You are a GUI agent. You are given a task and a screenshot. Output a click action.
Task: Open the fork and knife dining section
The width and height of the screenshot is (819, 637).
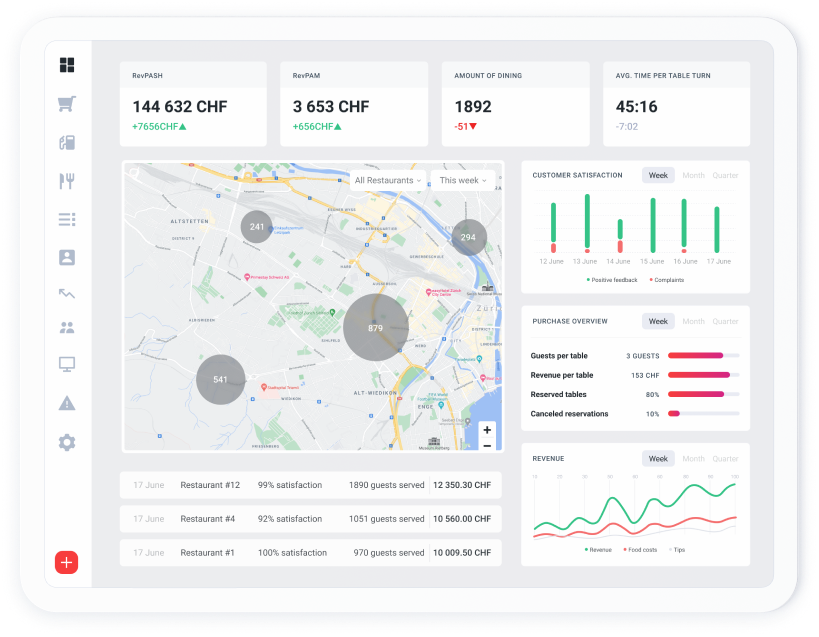click(67, 181)
